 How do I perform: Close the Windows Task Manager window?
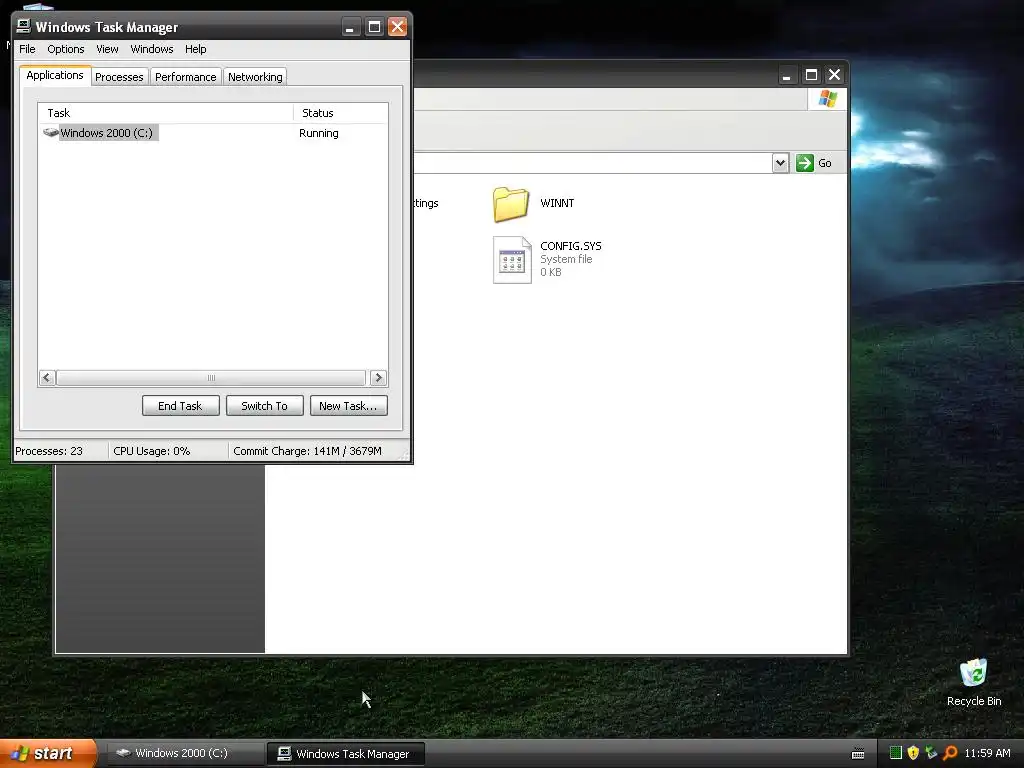point(397,27)
